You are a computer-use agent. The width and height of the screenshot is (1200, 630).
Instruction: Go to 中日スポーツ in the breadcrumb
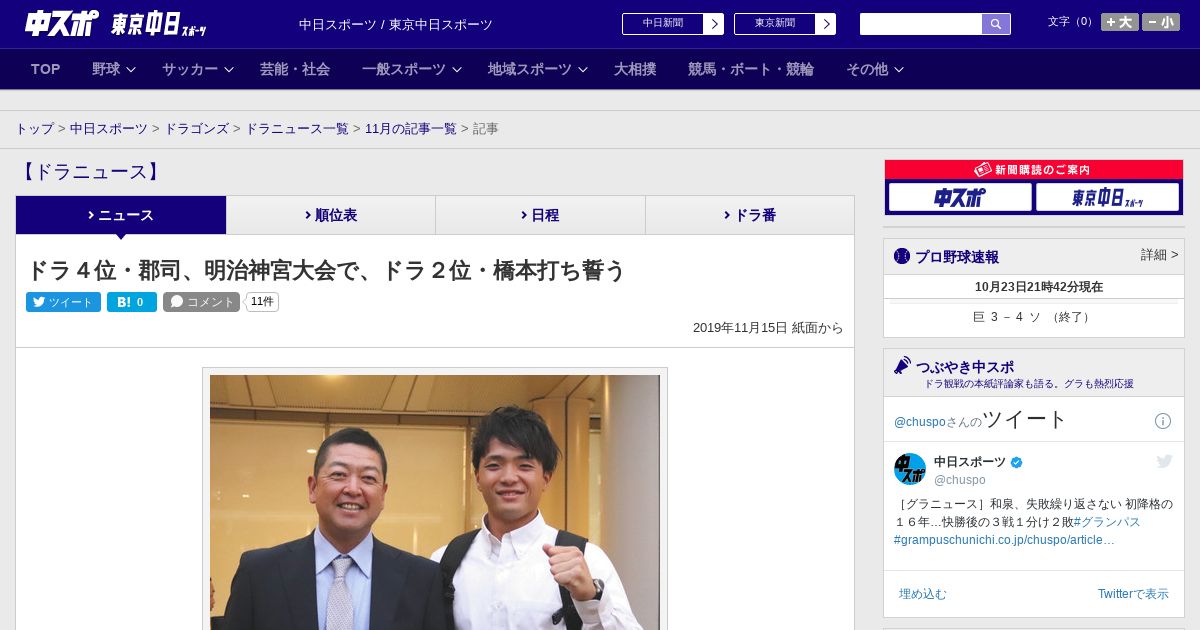pyautogui.click(x=109, y=129)
